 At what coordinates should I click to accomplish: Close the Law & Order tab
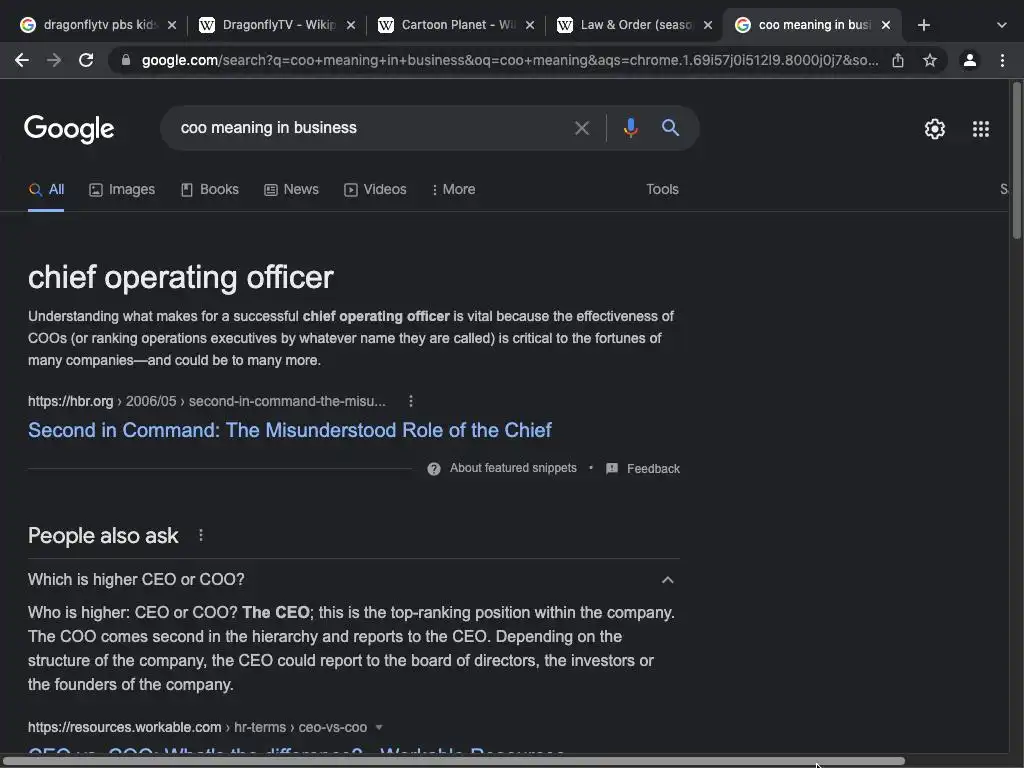point(708,25)
